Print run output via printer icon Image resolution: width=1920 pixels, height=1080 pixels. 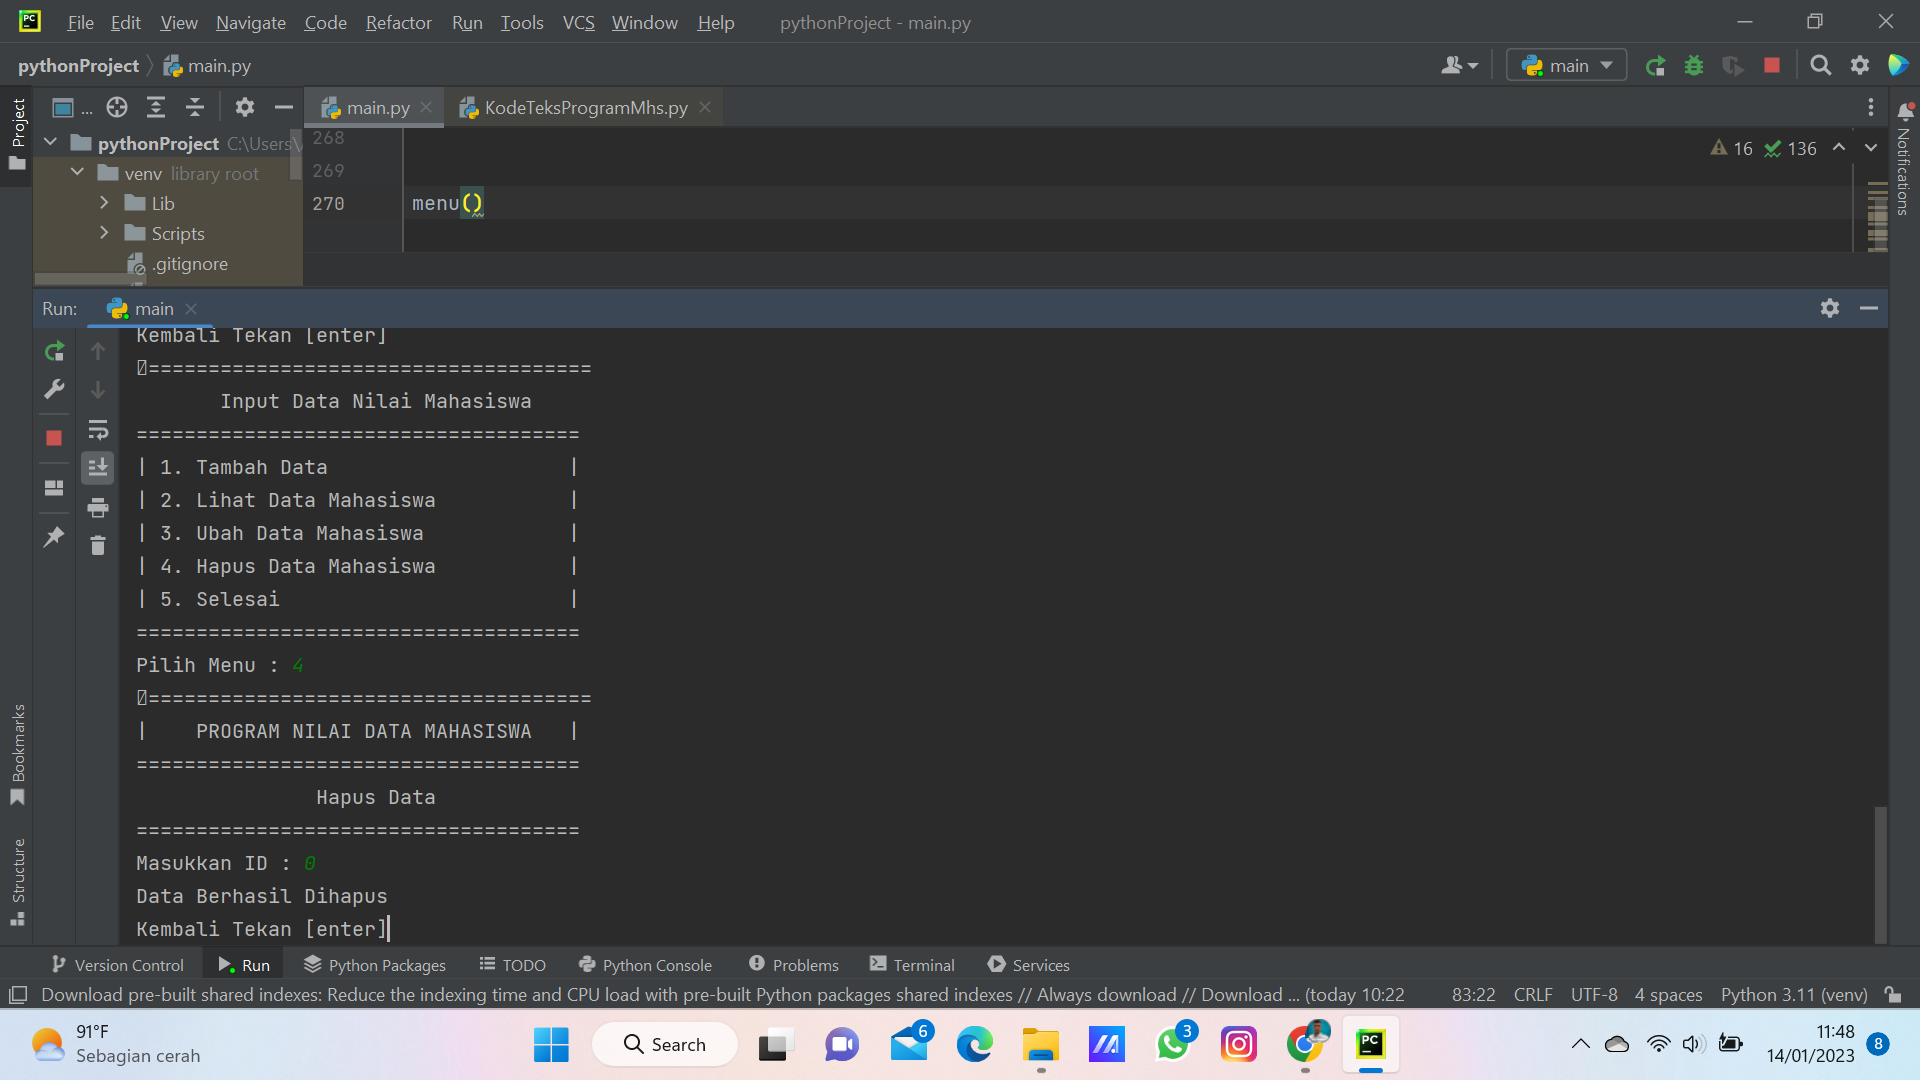98,507
